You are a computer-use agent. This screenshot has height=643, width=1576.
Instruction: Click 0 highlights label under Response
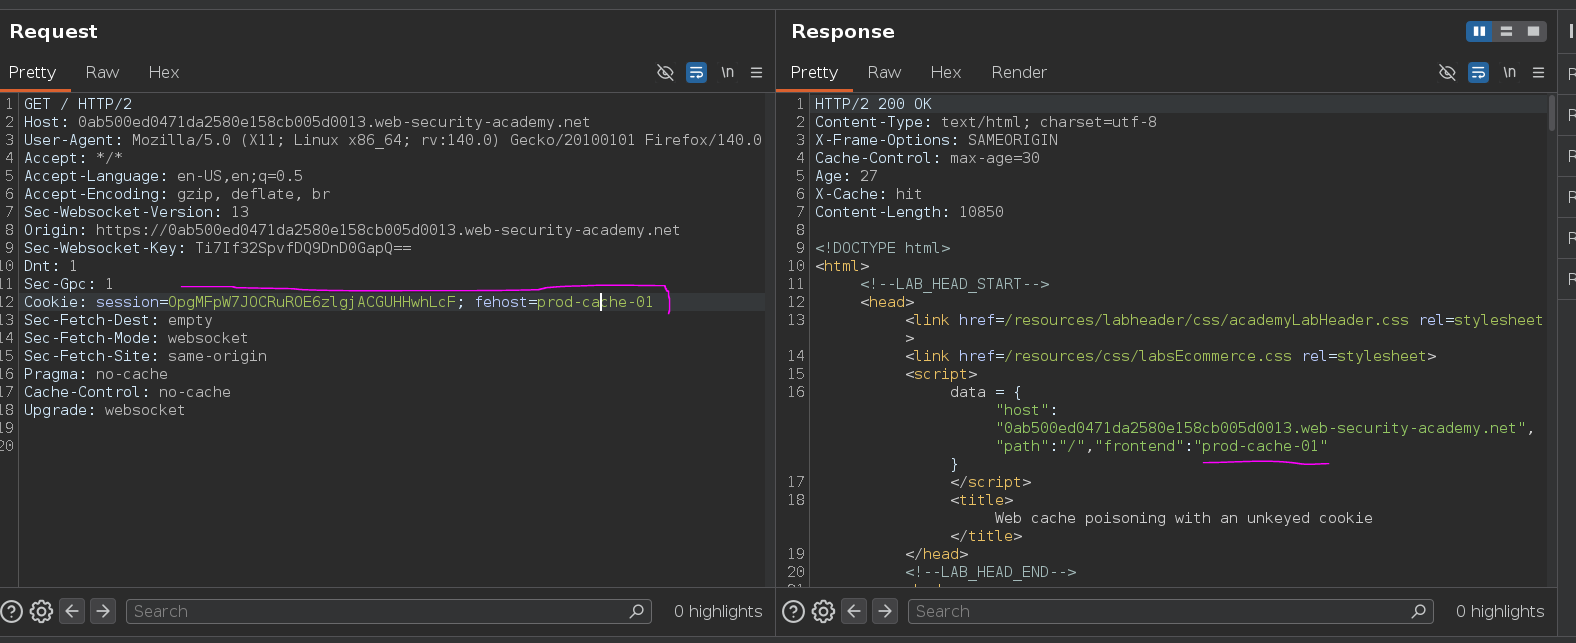click(1500, 611)
